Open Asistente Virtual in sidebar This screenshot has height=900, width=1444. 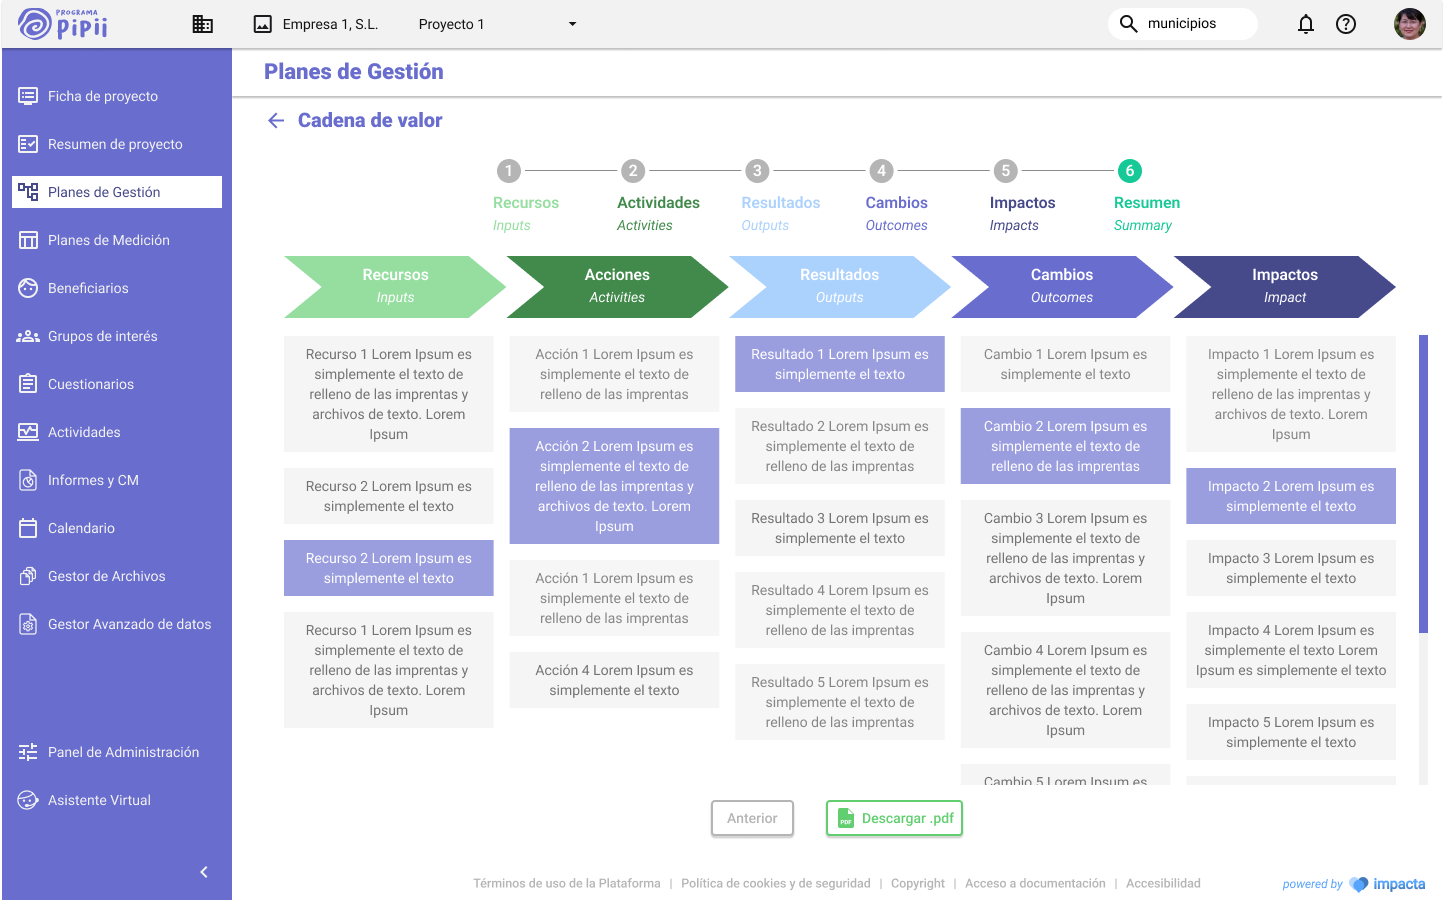click(99, 800)
